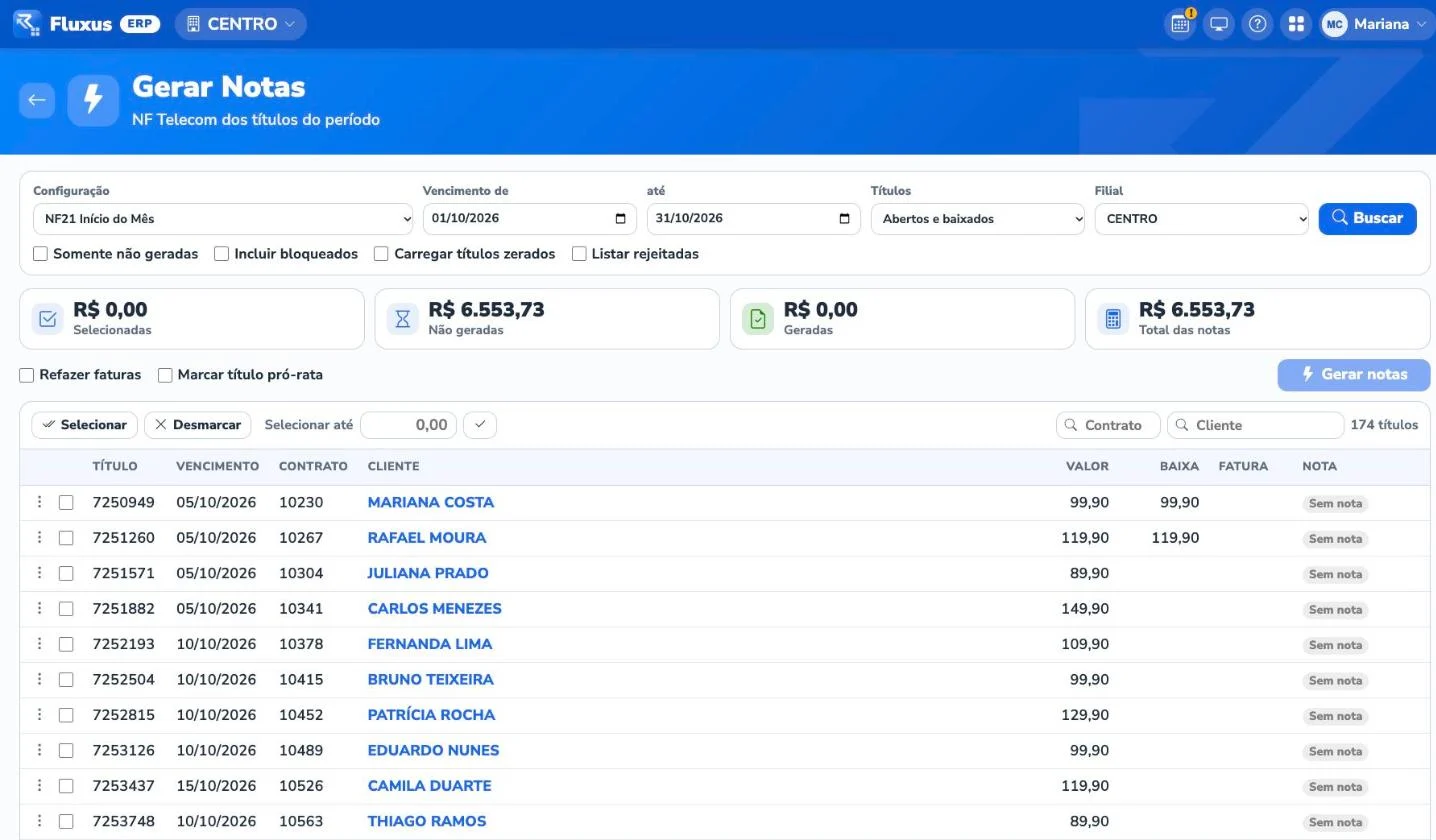Click the checkmark icon next to Selecionar até
1436x840 pixels.
tap(480, 425)
